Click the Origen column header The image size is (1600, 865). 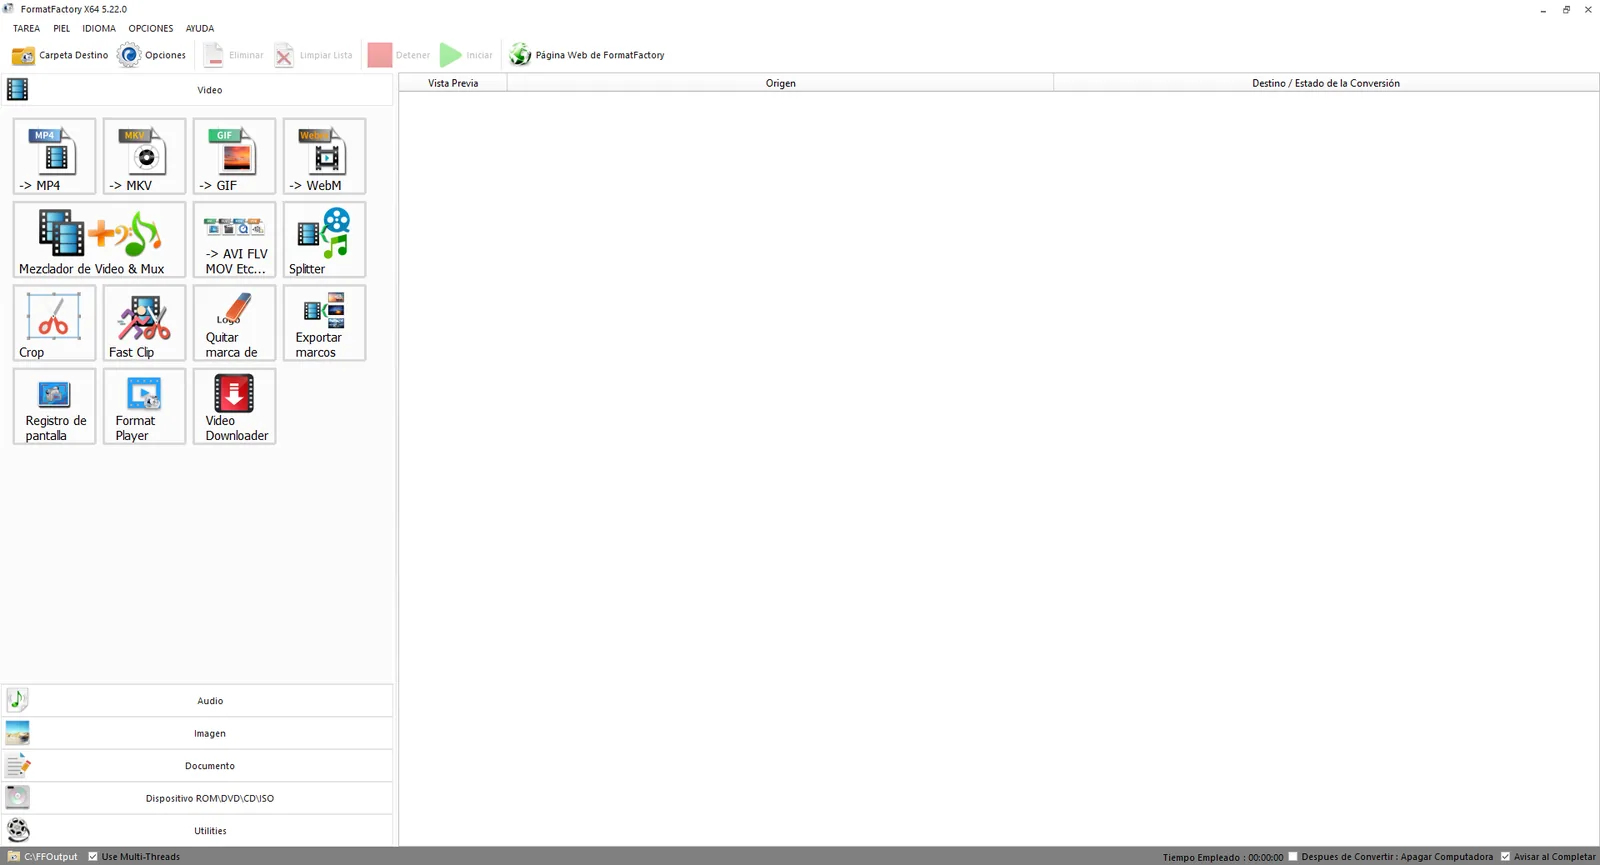click(x=780, y=83)
